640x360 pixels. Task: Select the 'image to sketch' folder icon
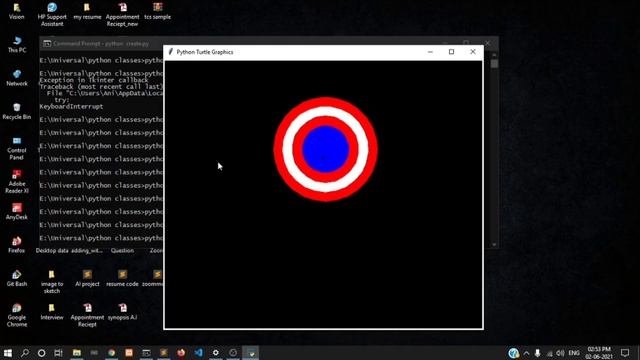coord(52,282)
